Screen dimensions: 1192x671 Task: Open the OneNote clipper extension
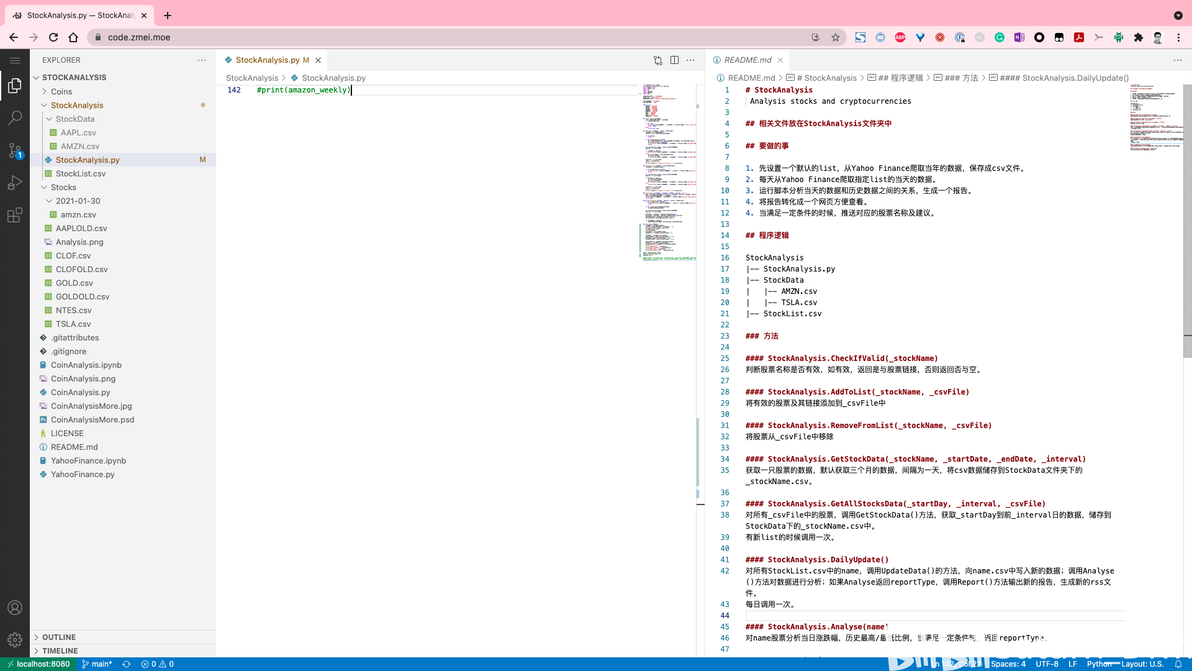point(1019,37)
